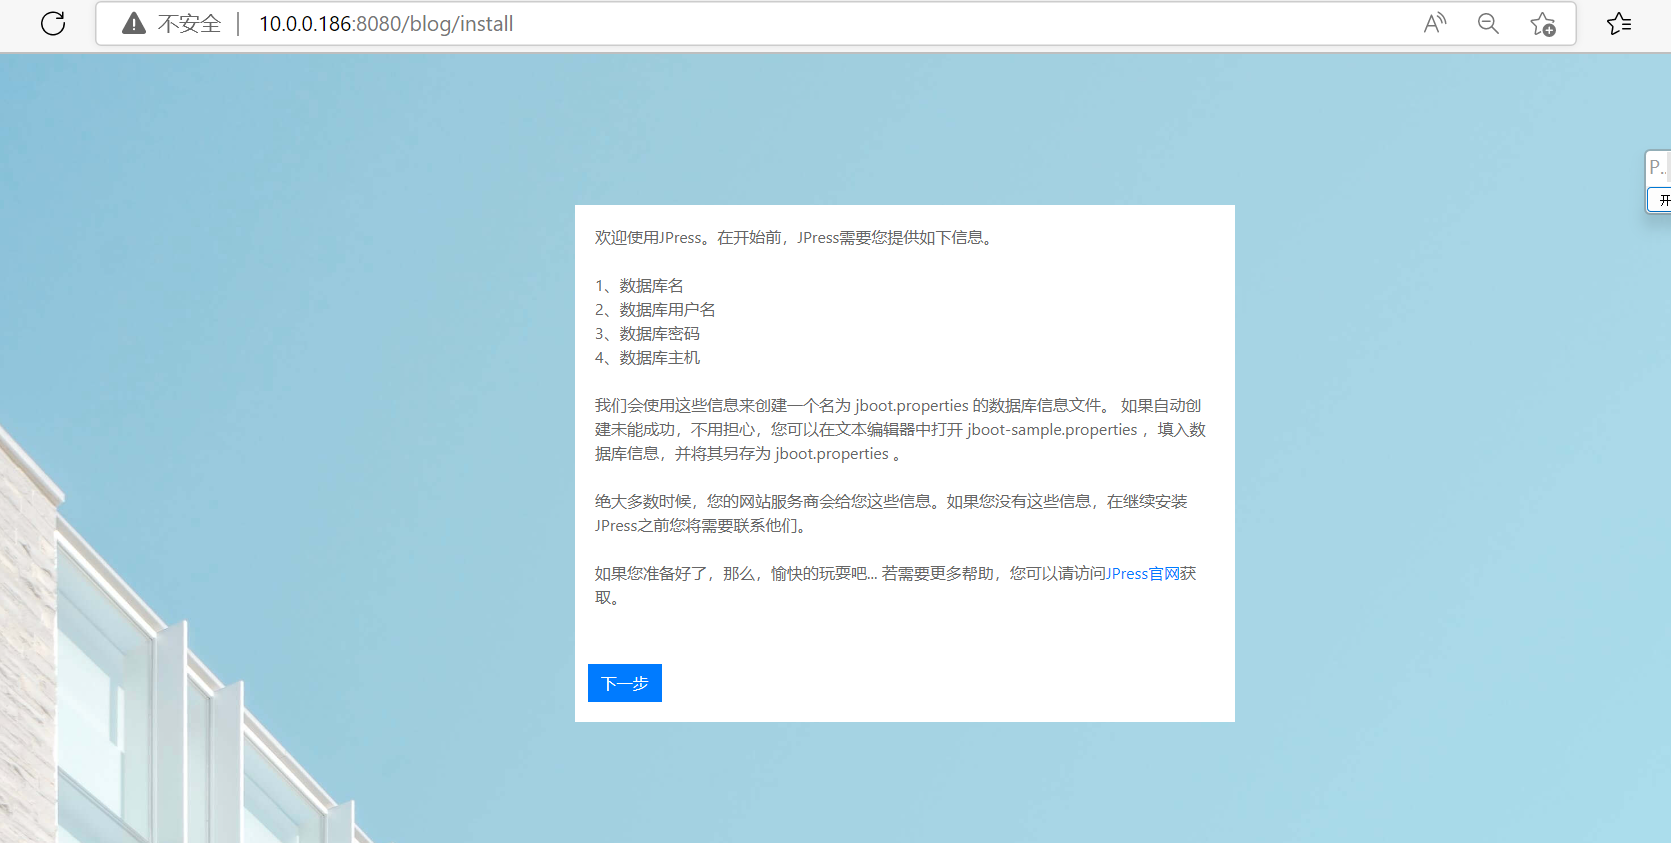Click the text 4、数据库主机
The image size is (1671, 843).
point(647,358)
